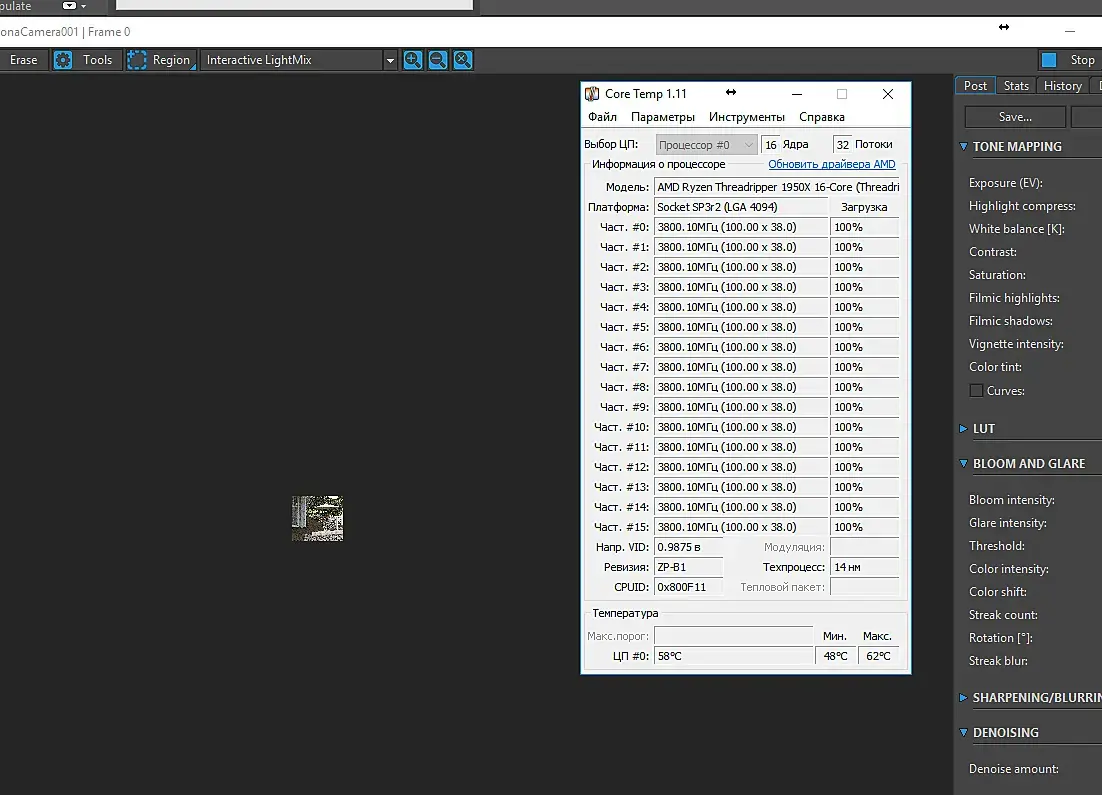
Task: Switch to the Post tab
Action: tap(975, 86)
